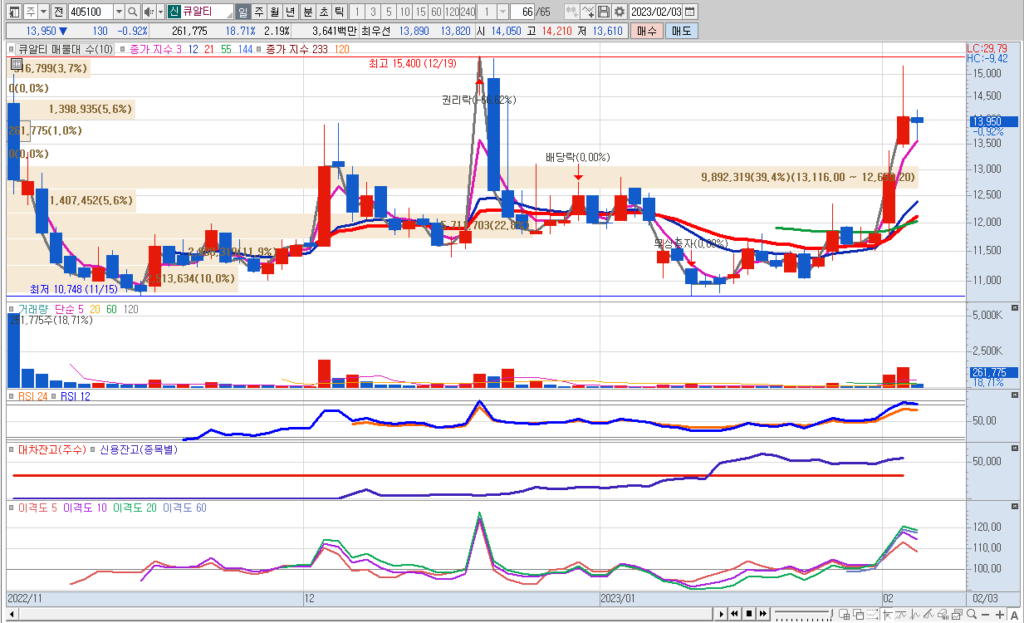1024x623 pixels.
Task: Click the add indicator line icon
Action: 589,11
